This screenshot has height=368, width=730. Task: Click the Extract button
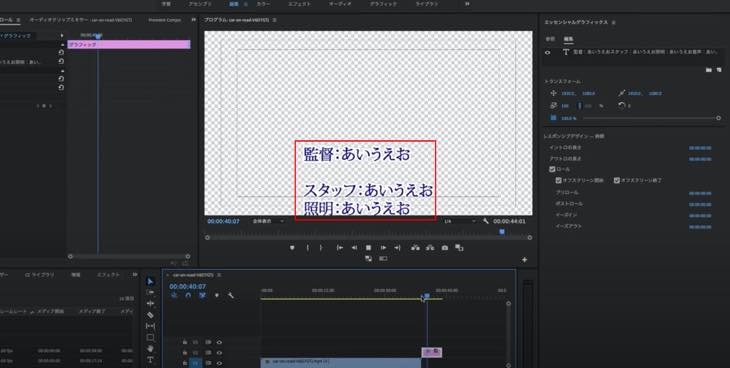(430, 248)
